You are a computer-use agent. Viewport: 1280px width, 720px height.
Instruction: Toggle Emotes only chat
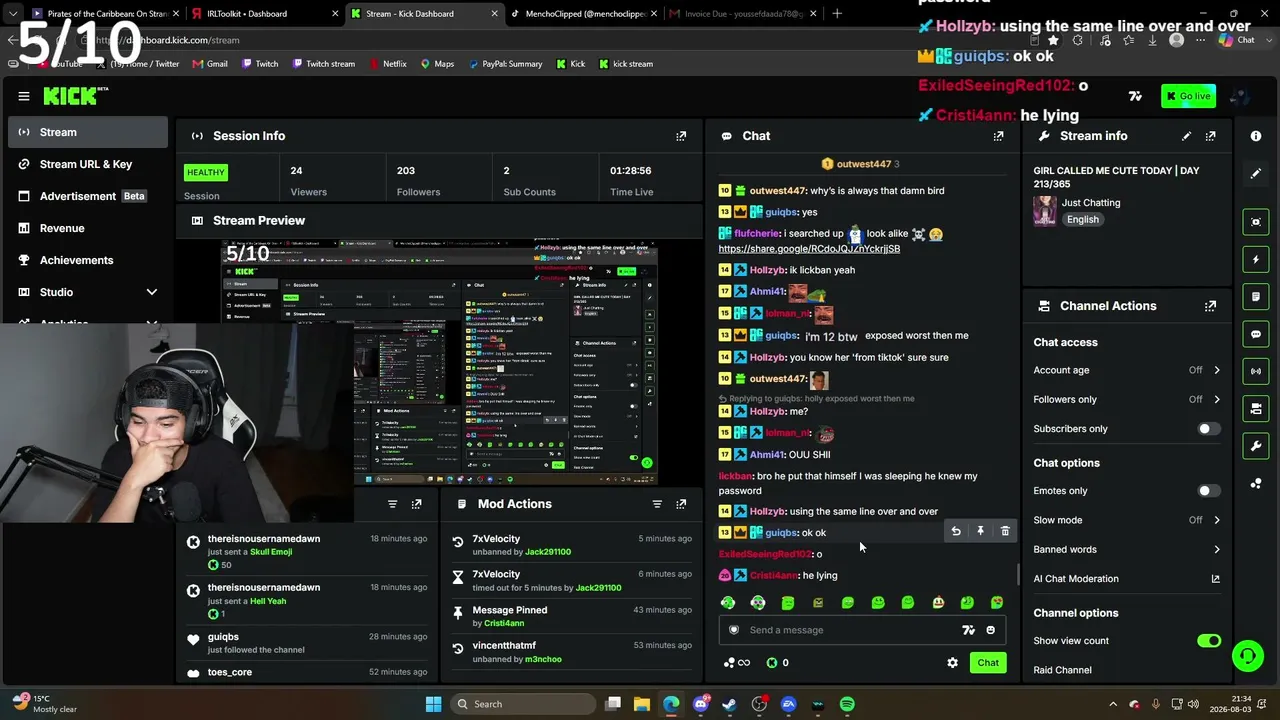point(1209,491)
